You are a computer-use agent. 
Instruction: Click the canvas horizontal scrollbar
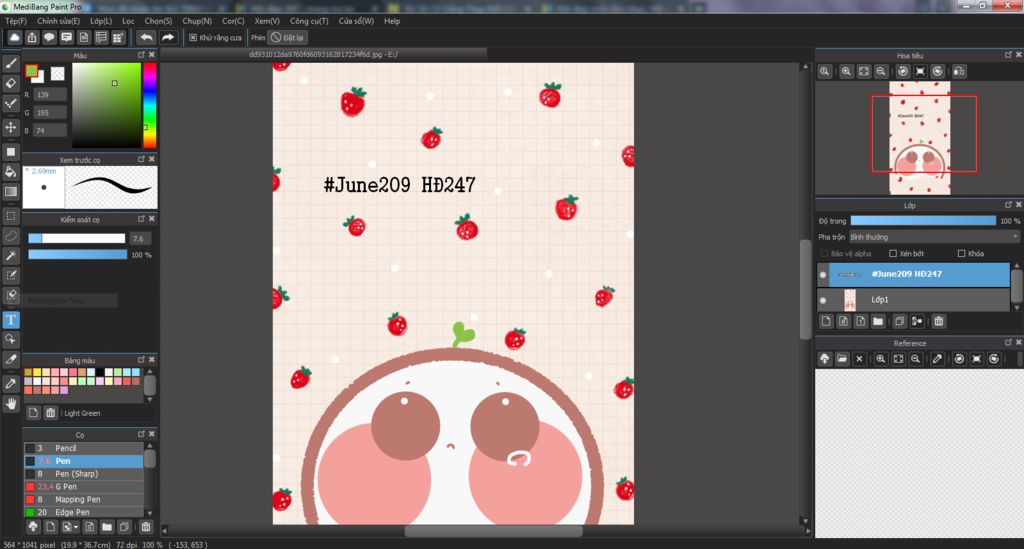tap(493, 531)
